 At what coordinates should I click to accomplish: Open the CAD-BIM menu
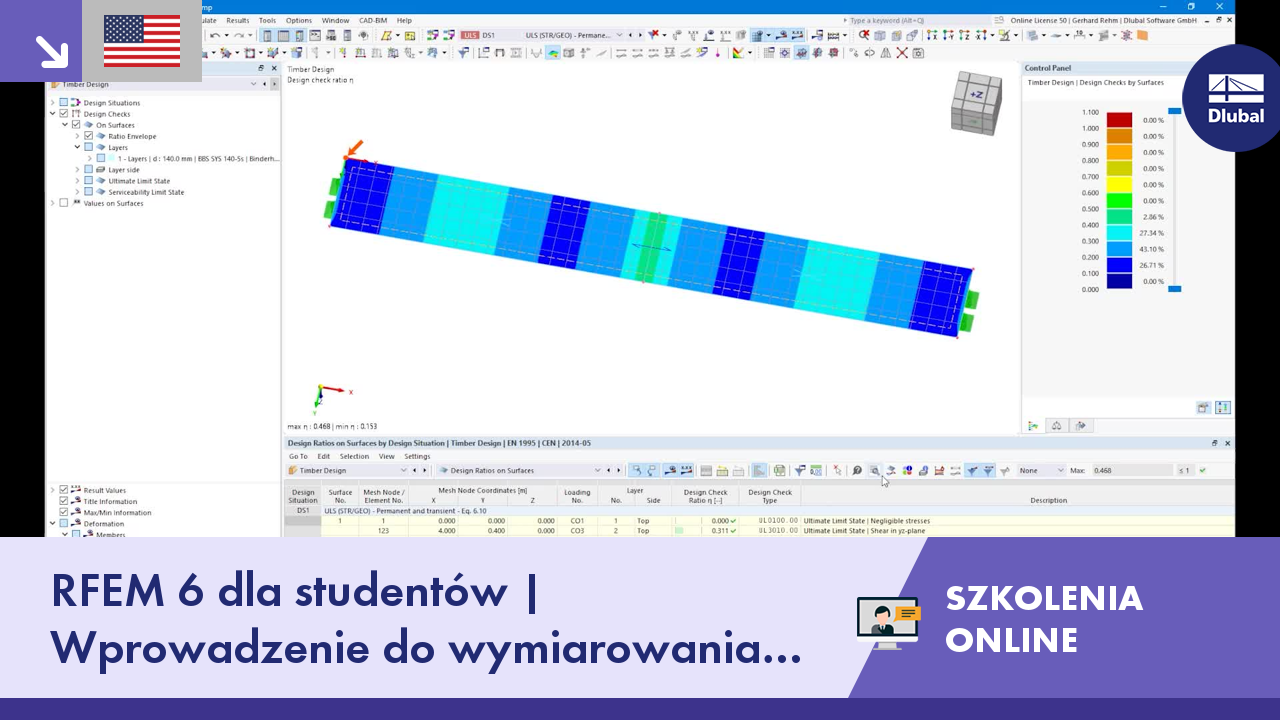click(373, 20)
